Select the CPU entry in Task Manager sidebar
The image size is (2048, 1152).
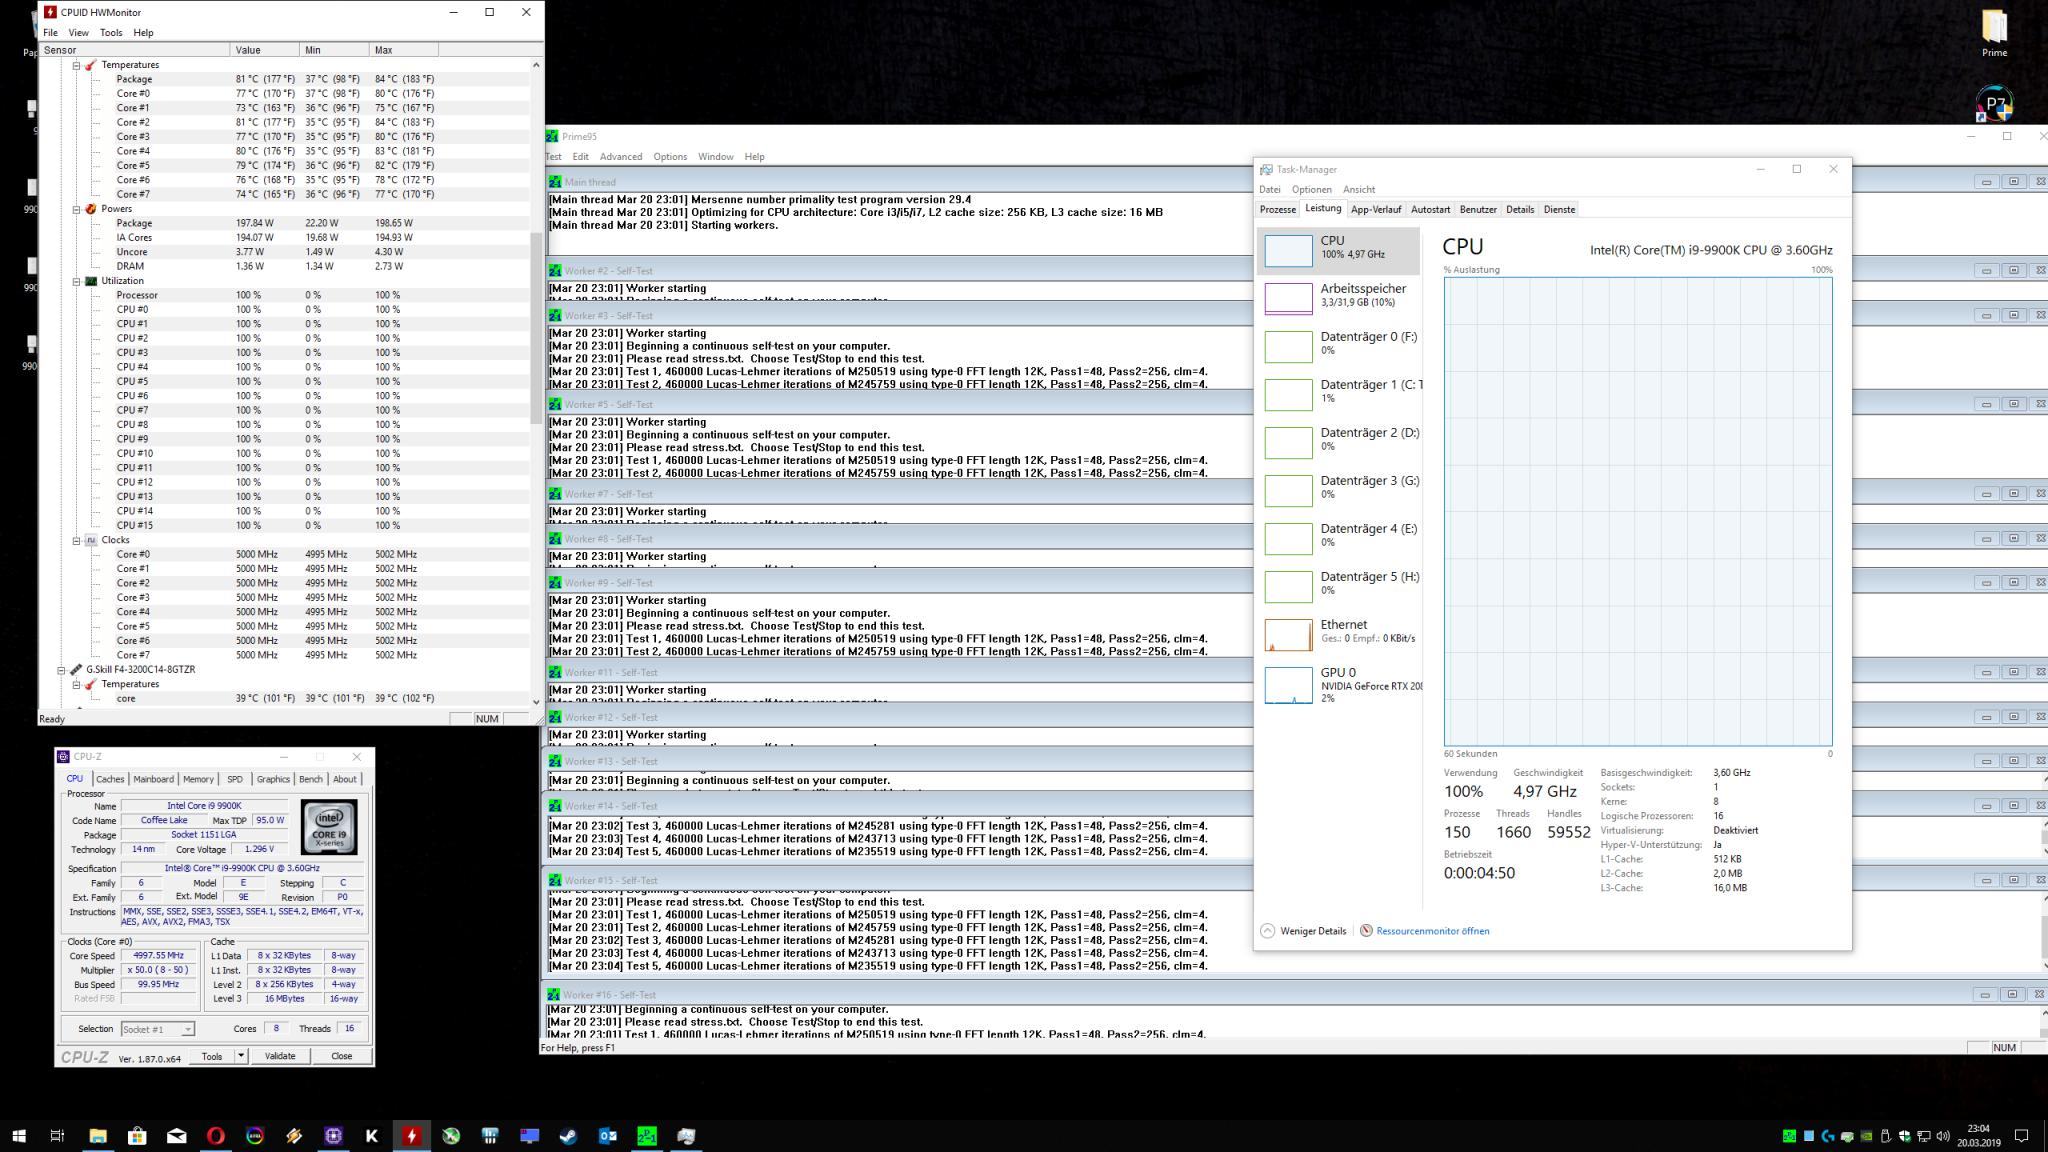tap(1338, 250)
